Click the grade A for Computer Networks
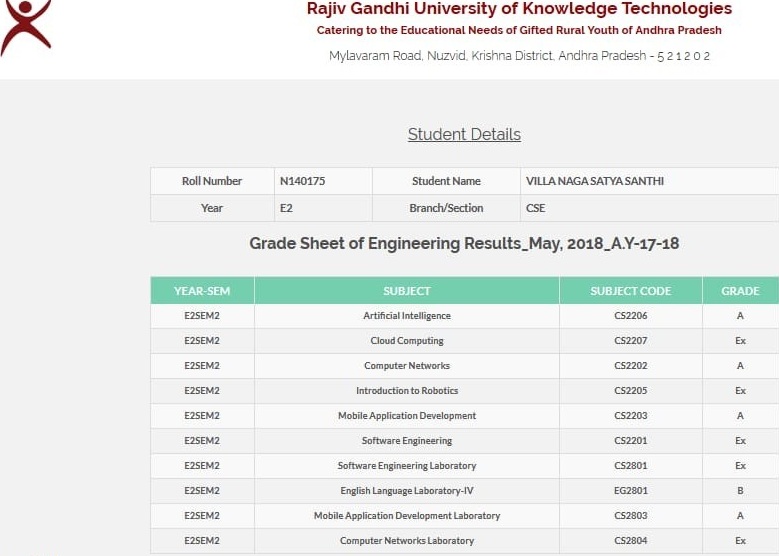The height and width of the screenshot is (556, 779). (x=740, y=366)
